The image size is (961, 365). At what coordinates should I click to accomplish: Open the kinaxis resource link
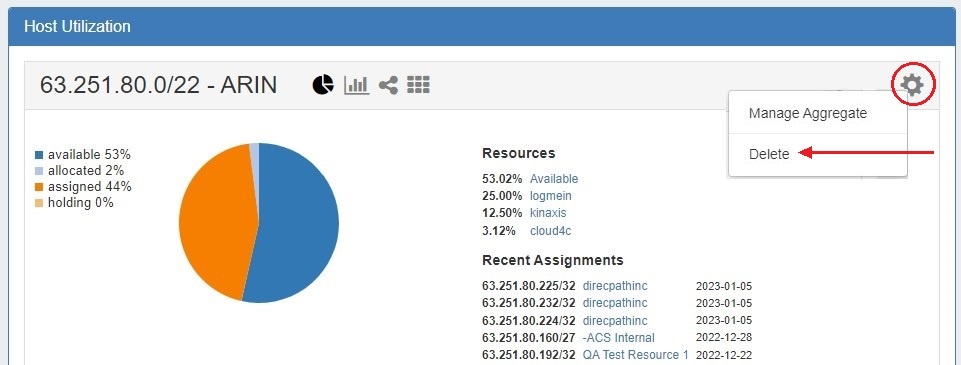click(548, 213)
